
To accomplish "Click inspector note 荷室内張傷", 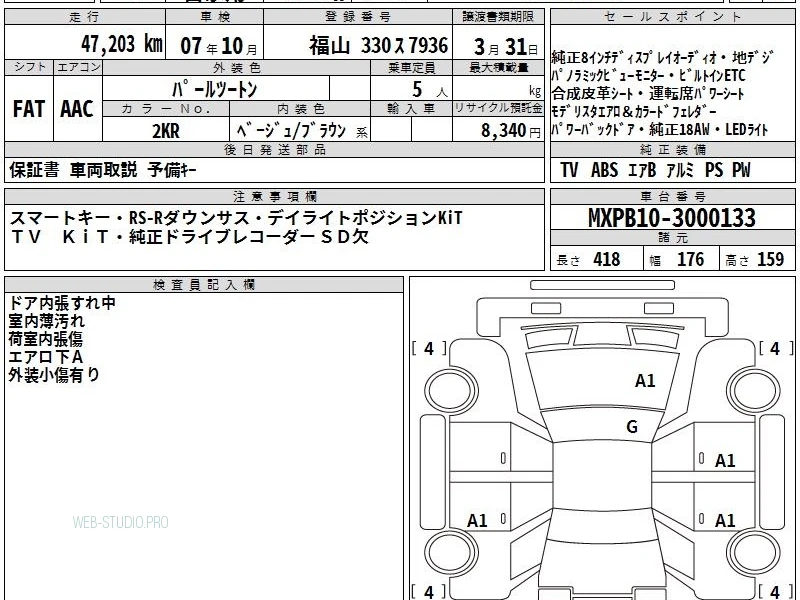I will click(45, 339).
